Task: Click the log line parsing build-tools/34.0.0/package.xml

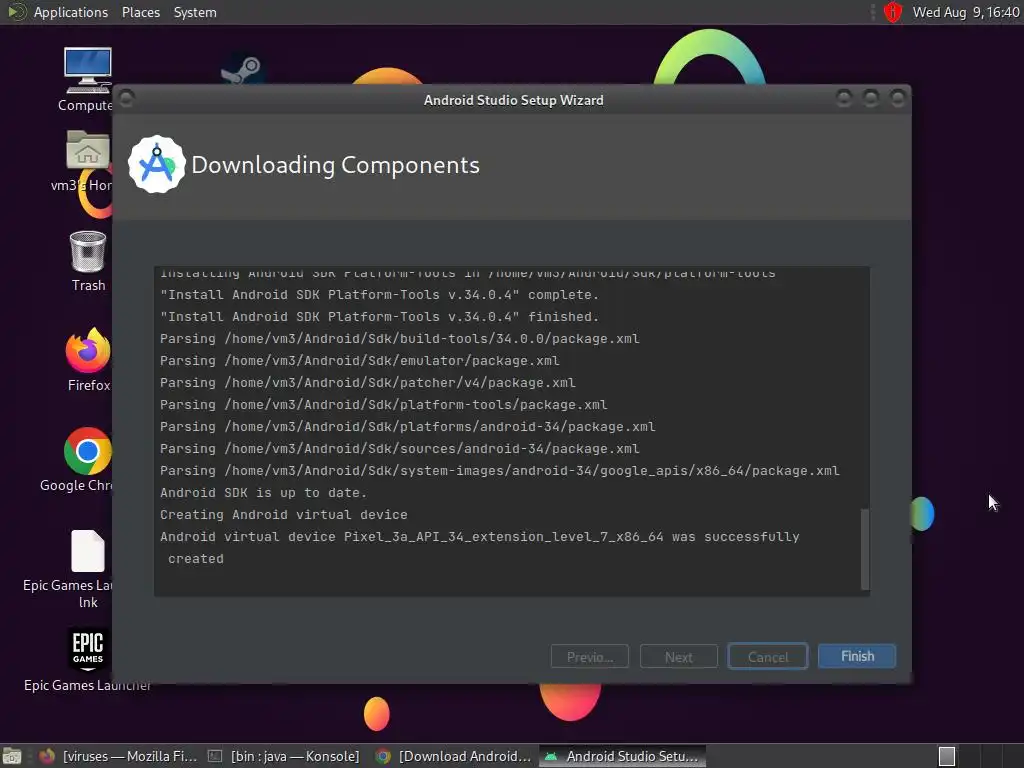Action: (x=400, y=339)
